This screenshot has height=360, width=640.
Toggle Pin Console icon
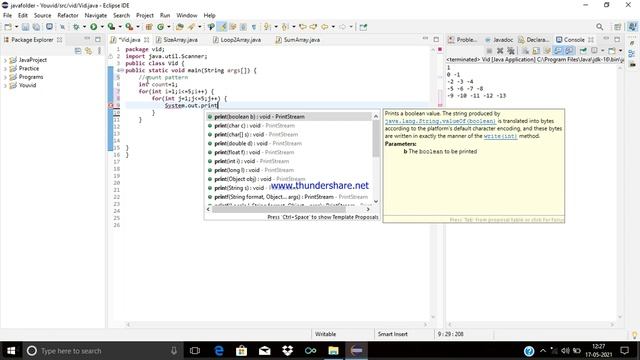coord(583,51)
